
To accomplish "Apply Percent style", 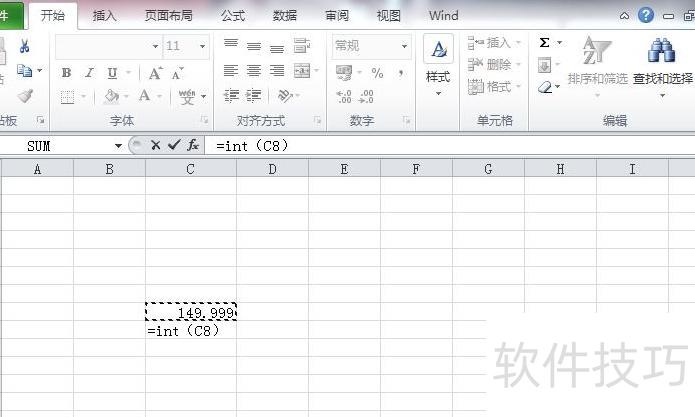I will pyautogui.click(x=378, y=73).
